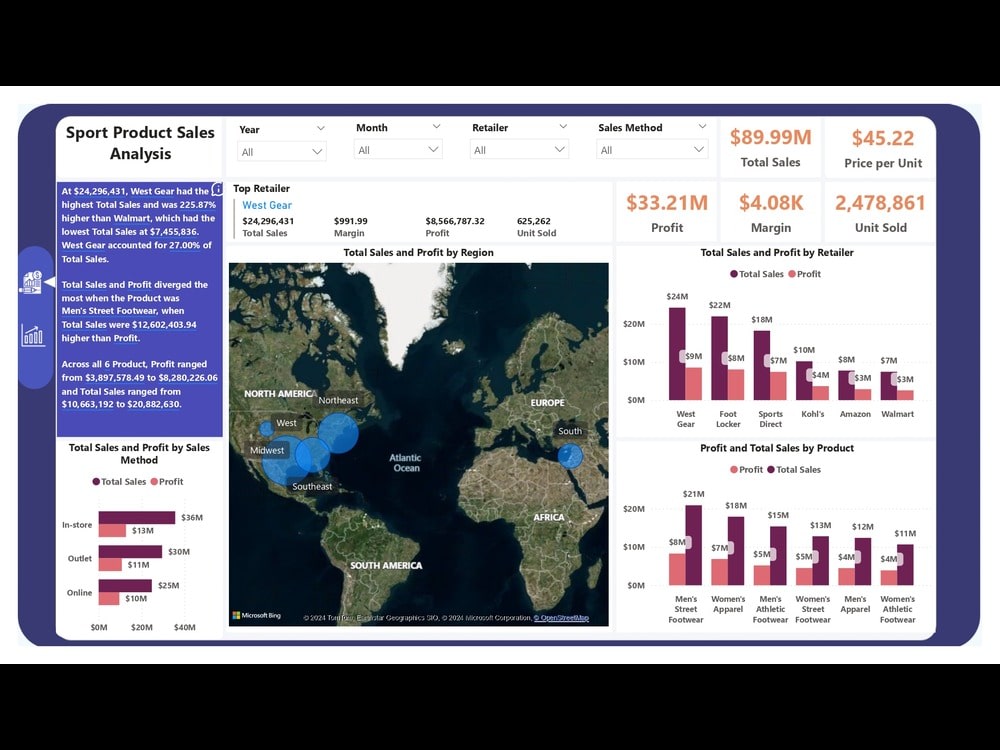The width and height of the screenshot is (1000, 750).
Task: Select the sales analysis icon in left sidebar
Action: 33,281
